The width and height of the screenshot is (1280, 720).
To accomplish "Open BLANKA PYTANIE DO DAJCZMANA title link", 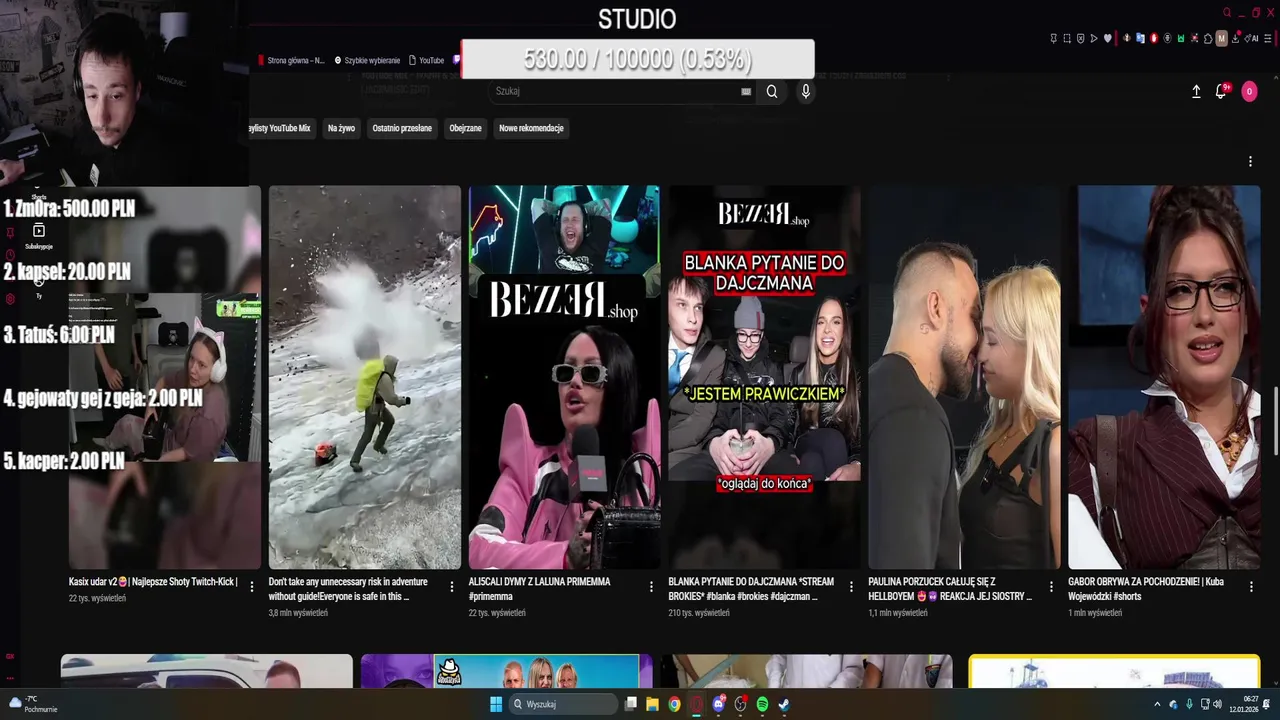I will click(751, 588).
